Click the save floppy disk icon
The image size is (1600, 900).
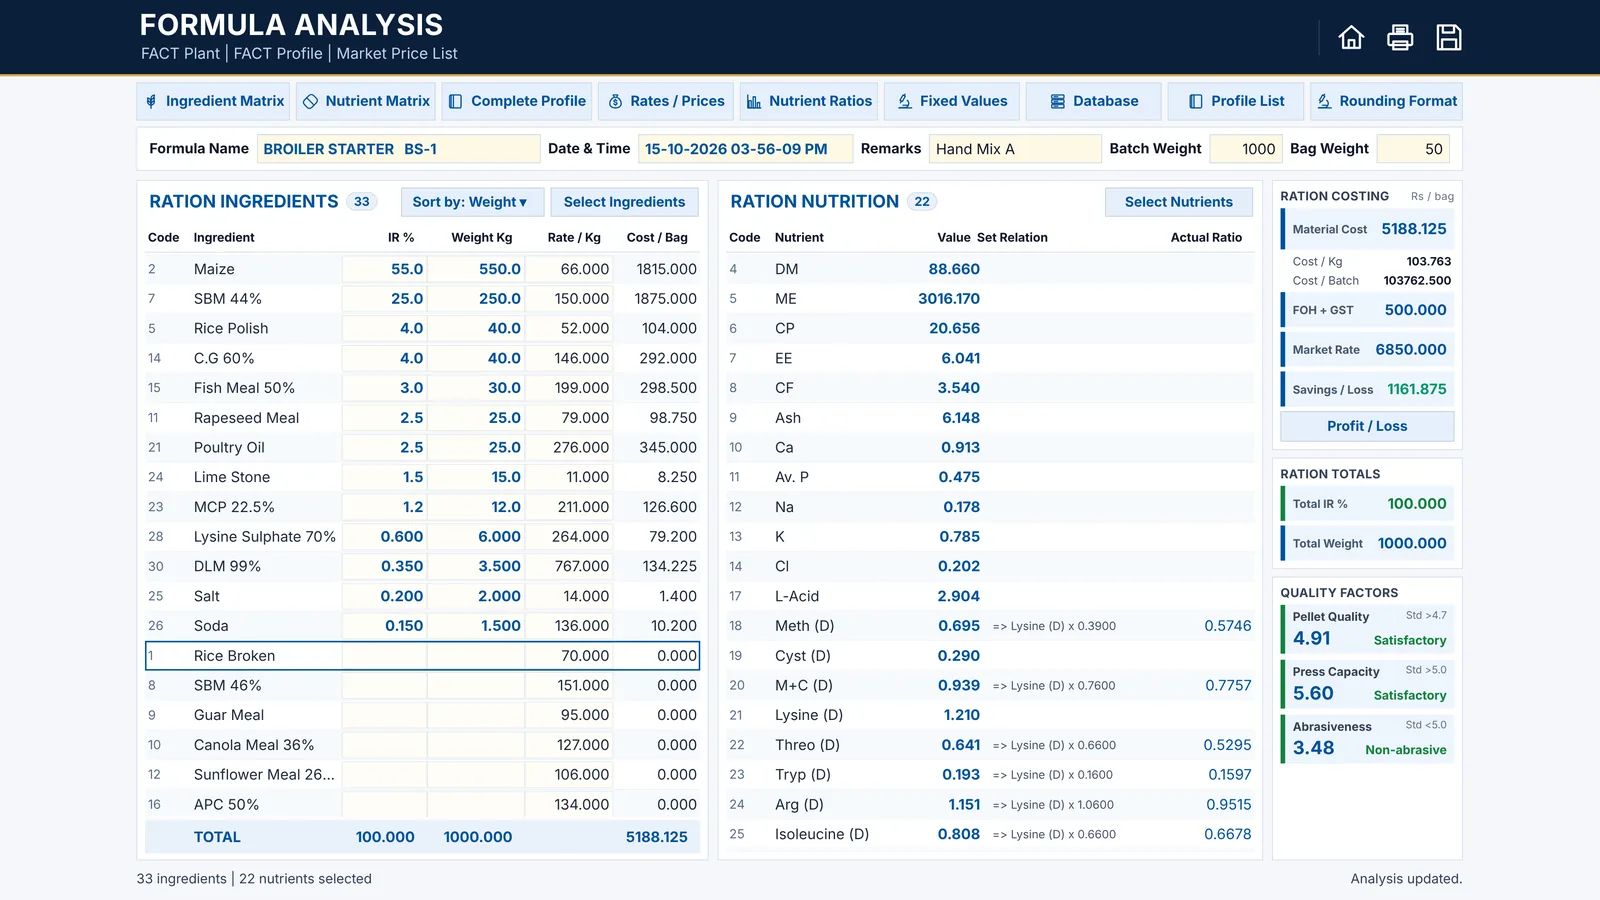1449,38
